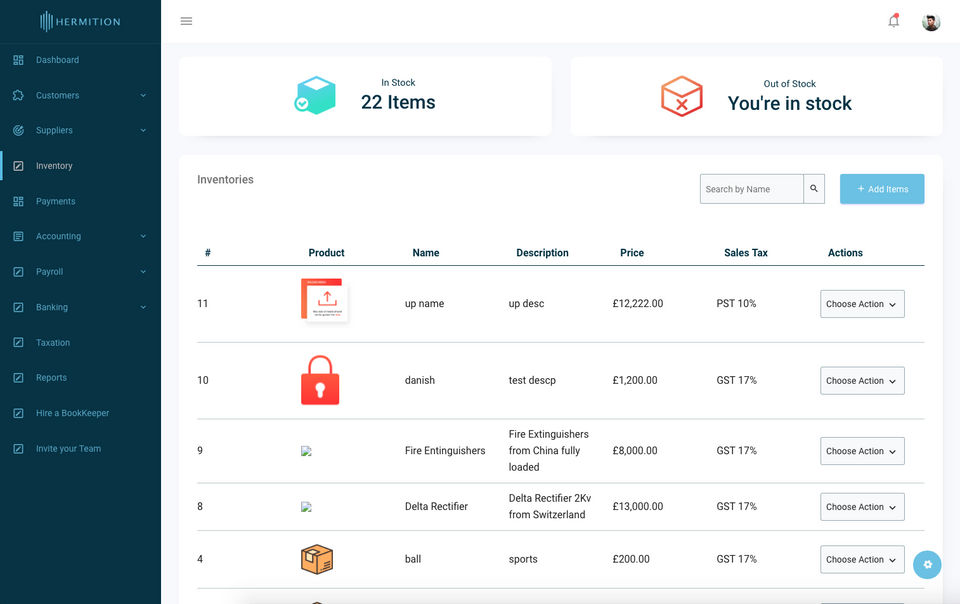
Task: Open Choose Action for Delta Rectifier
Action: pos(862,507)
